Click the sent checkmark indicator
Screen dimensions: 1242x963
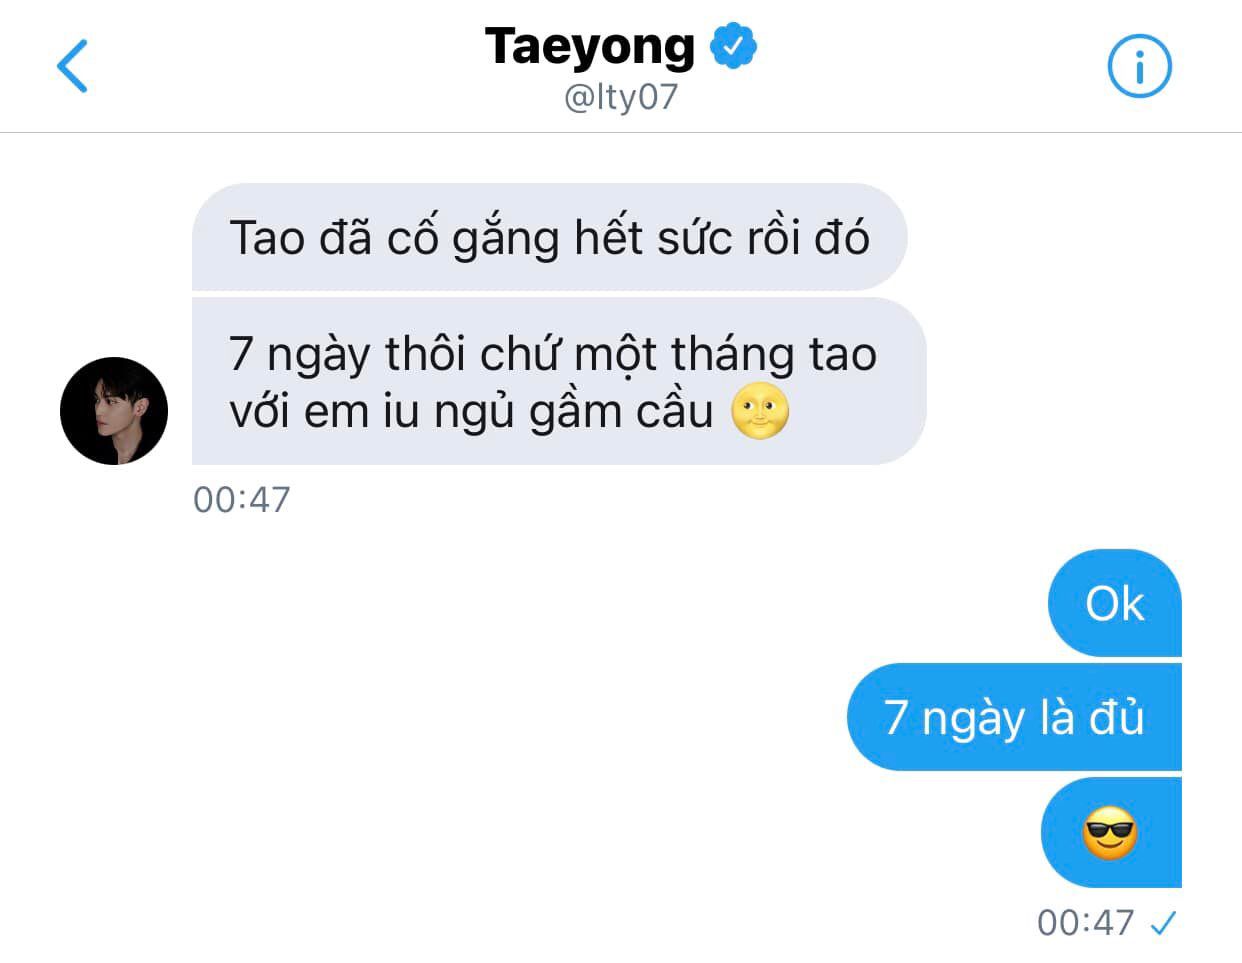(x=1163, y=923)
